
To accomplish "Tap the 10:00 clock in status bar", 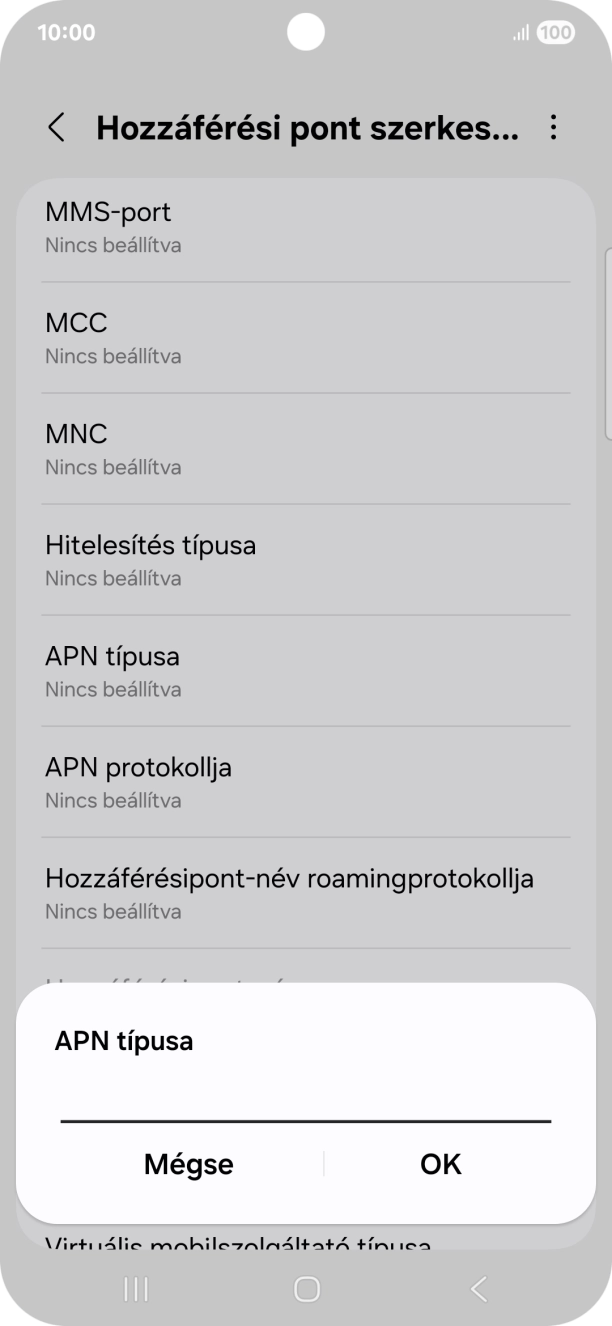I will tap(64, 32).
